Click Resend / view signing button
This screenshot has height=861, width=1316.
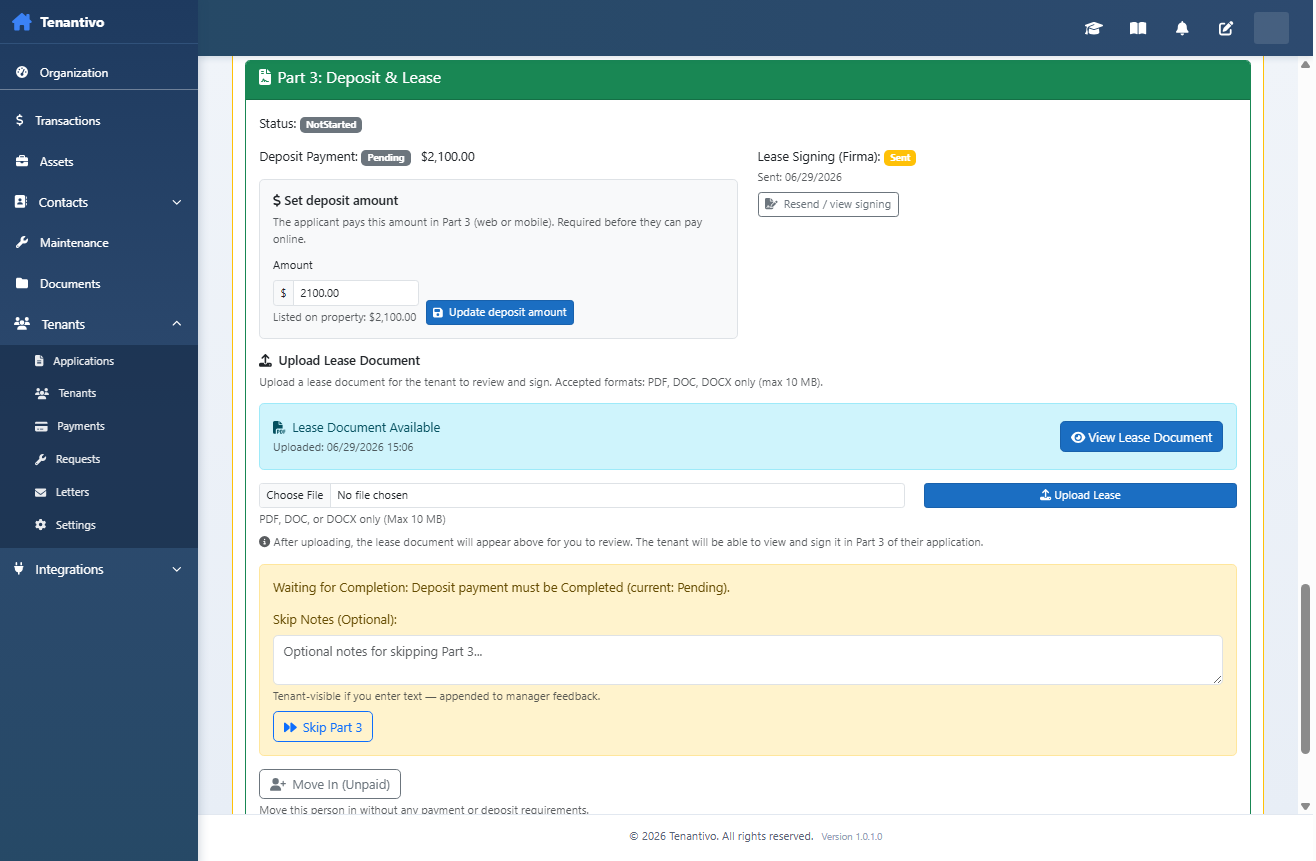click(828, 204)
